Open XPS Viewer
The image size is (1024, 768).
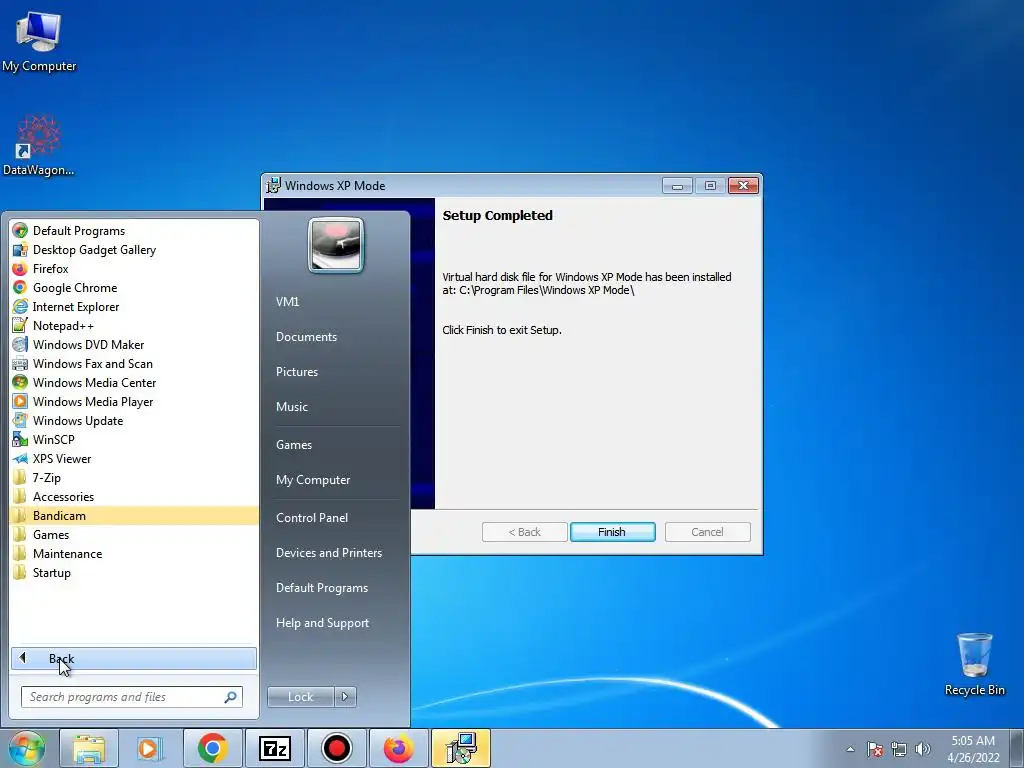(134, 458)
